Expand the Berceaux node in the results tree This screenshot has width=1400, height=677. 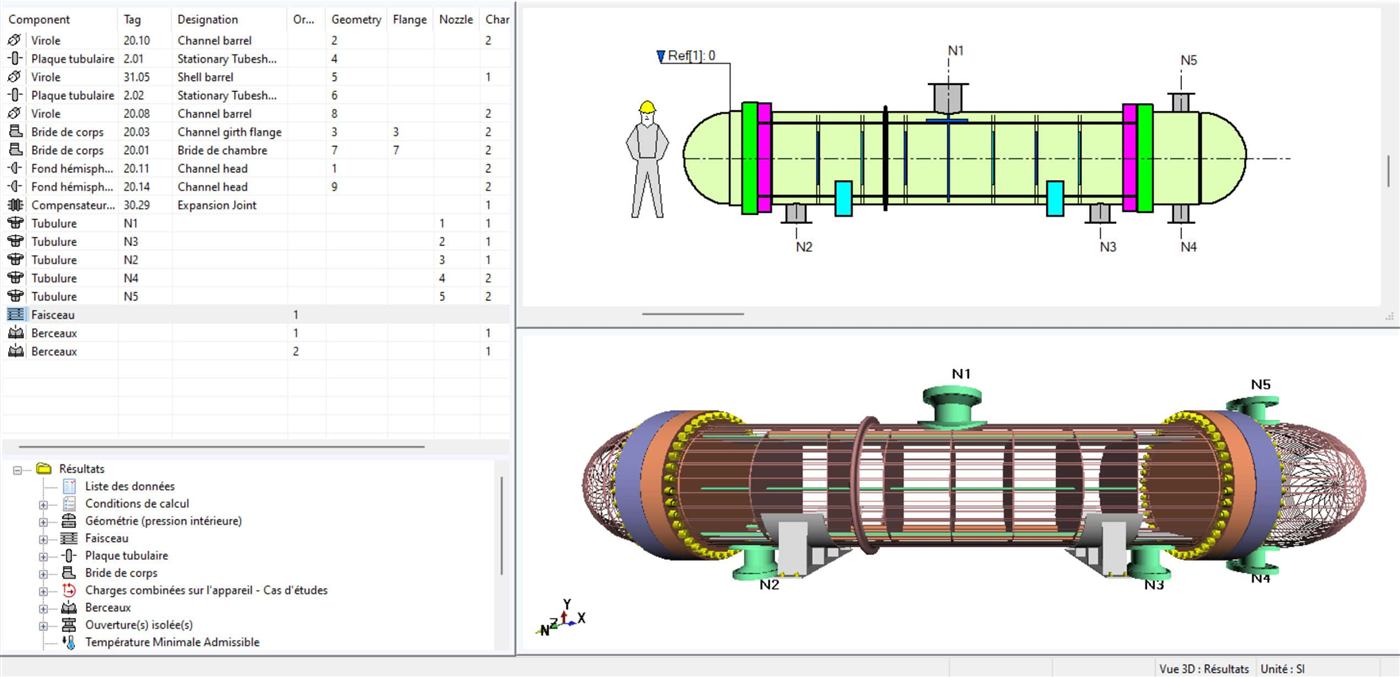43,608
